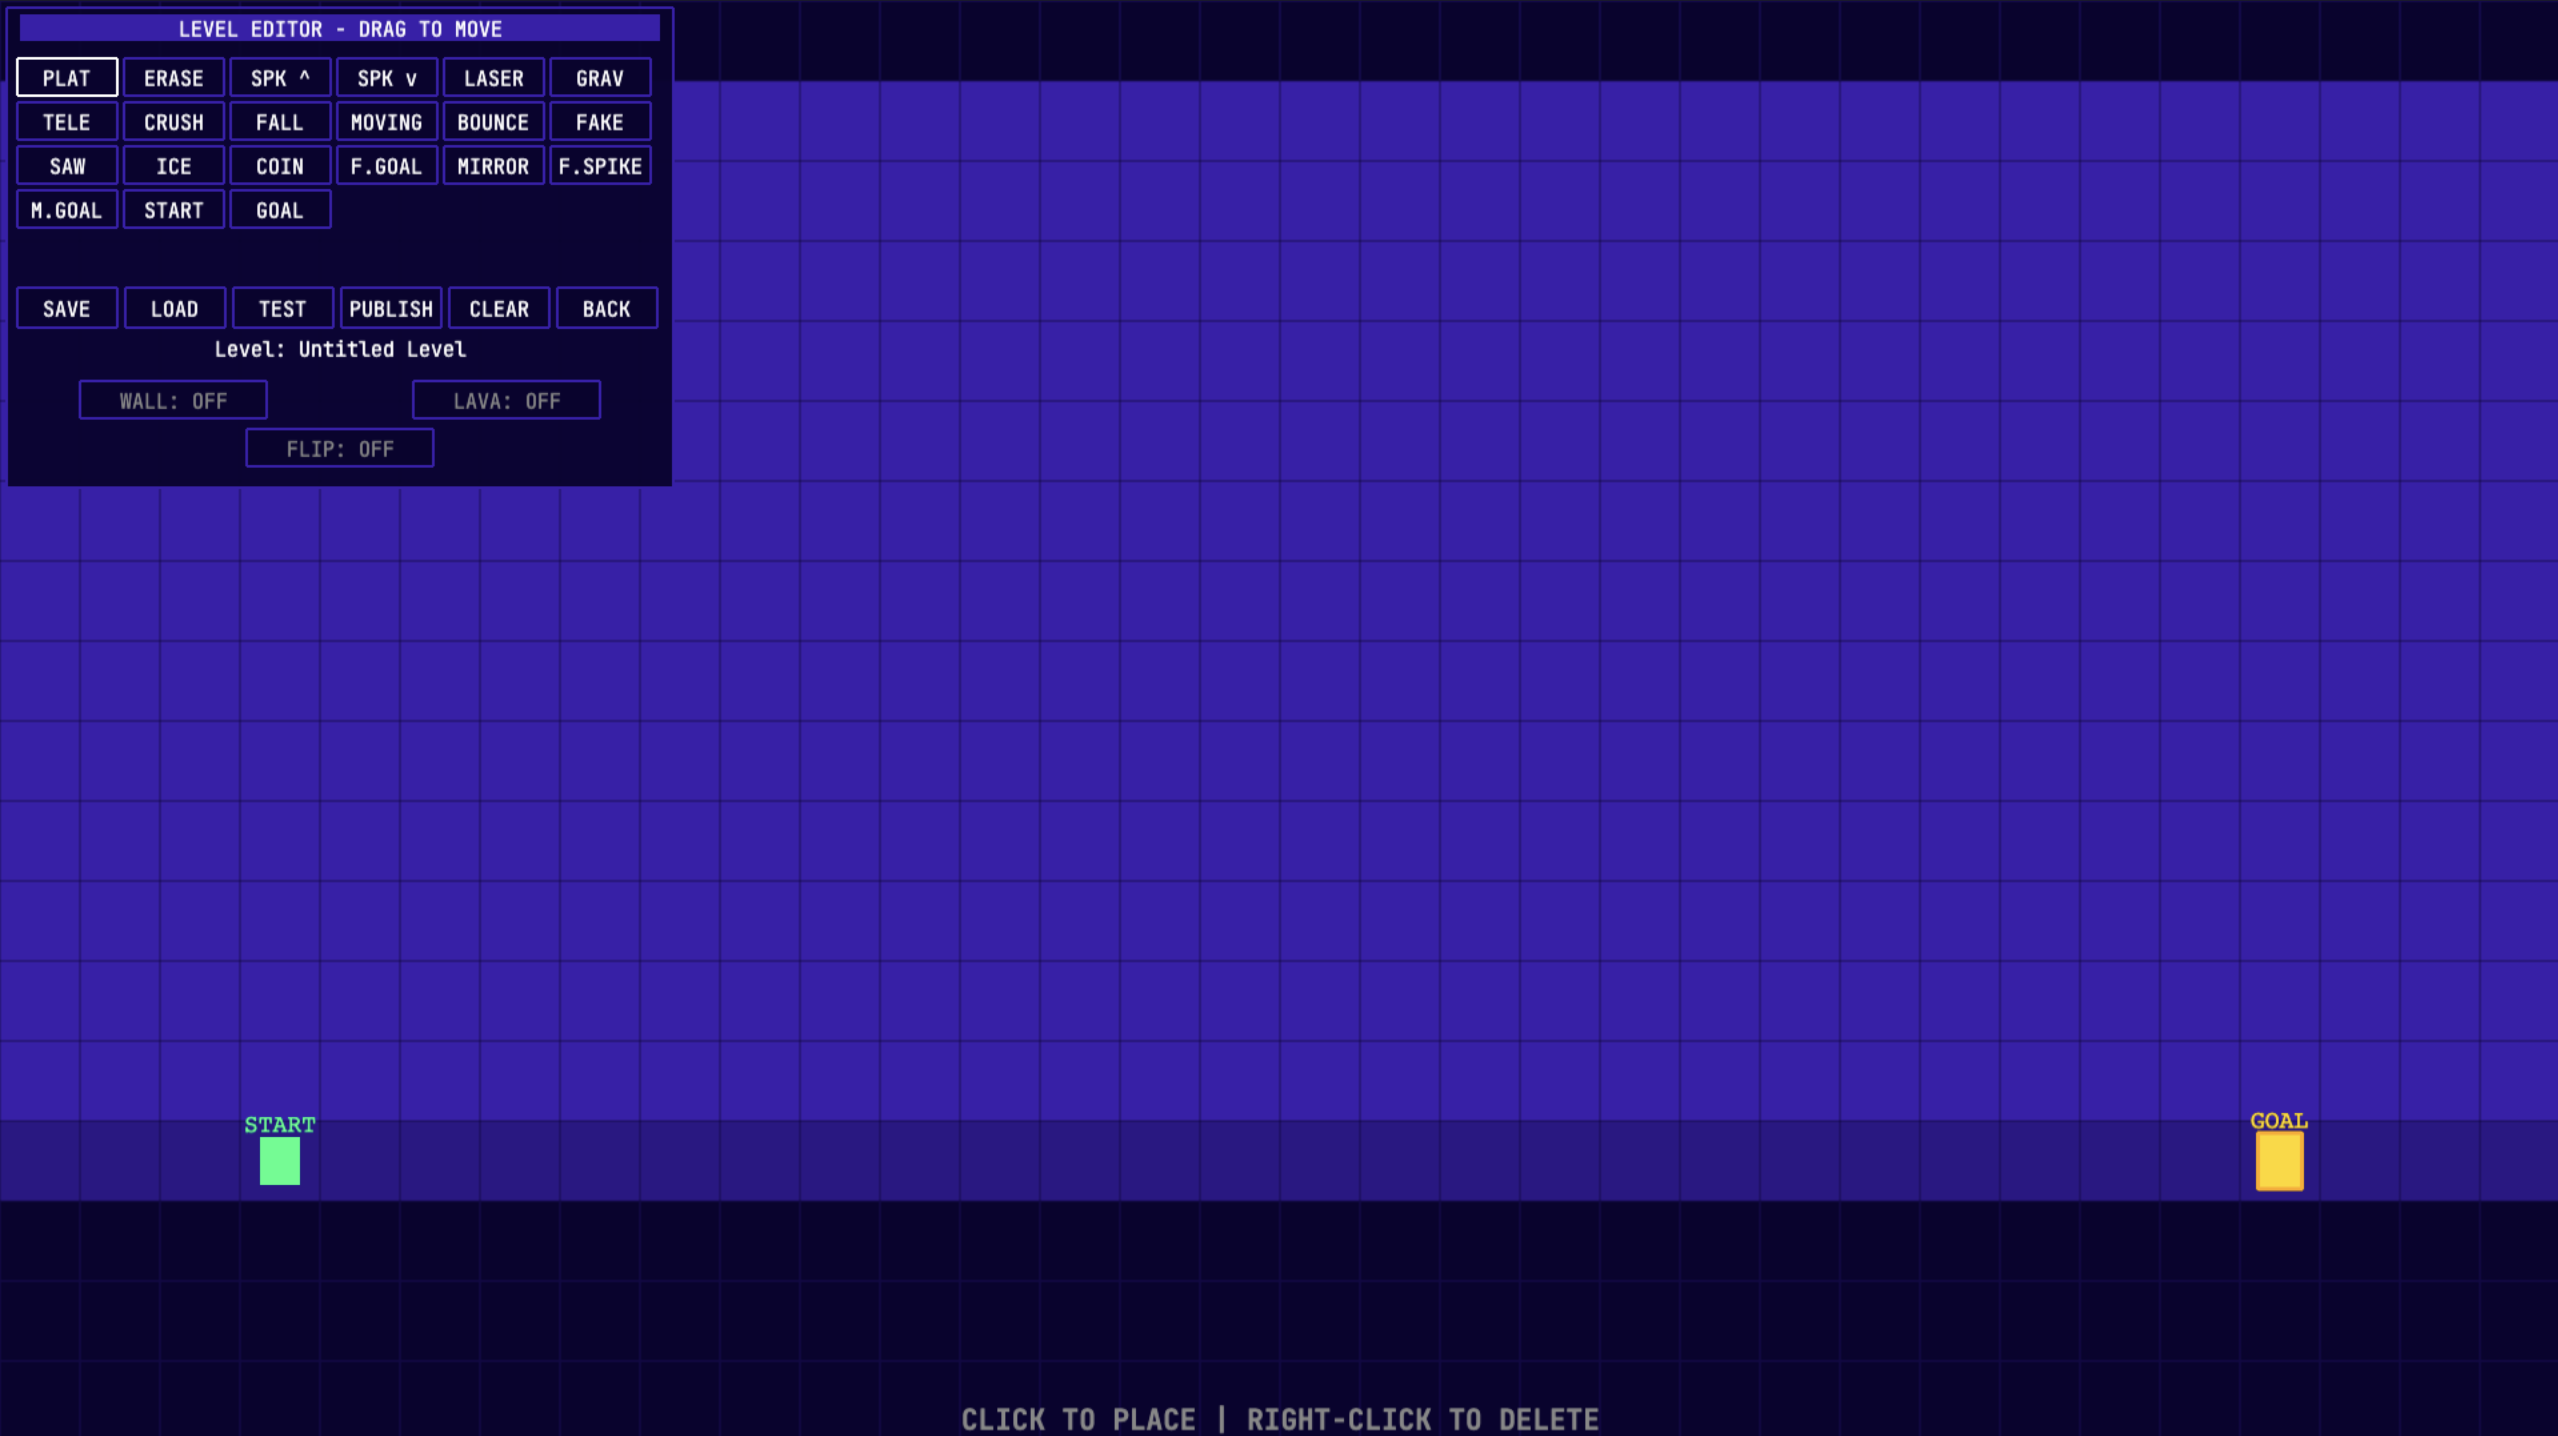Select the COIN tool
This screenshot has height=1436, width=2558.
(280, 166)
